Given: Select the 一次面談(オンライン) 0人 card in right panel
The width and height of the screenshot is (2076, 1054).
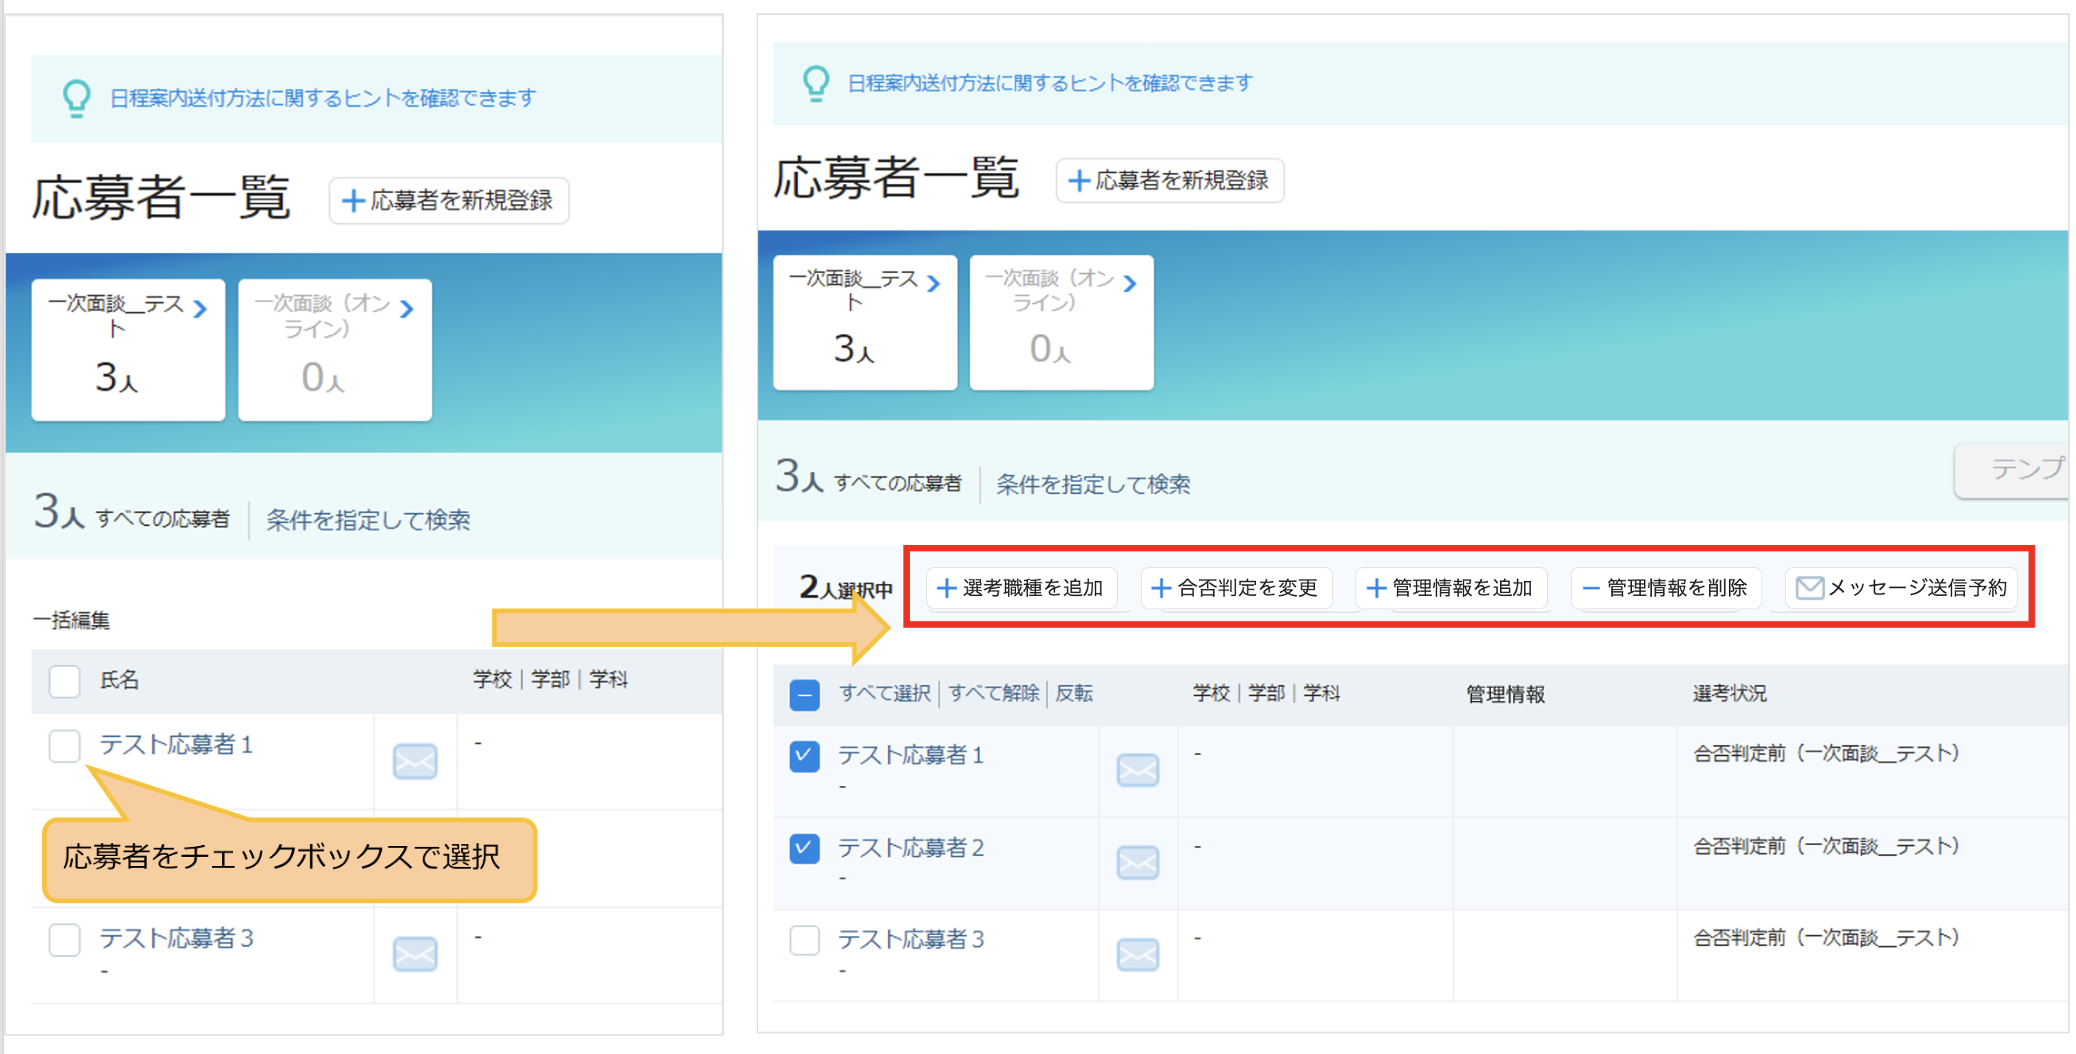Looking at the screenshot, I should [1061, 322].
